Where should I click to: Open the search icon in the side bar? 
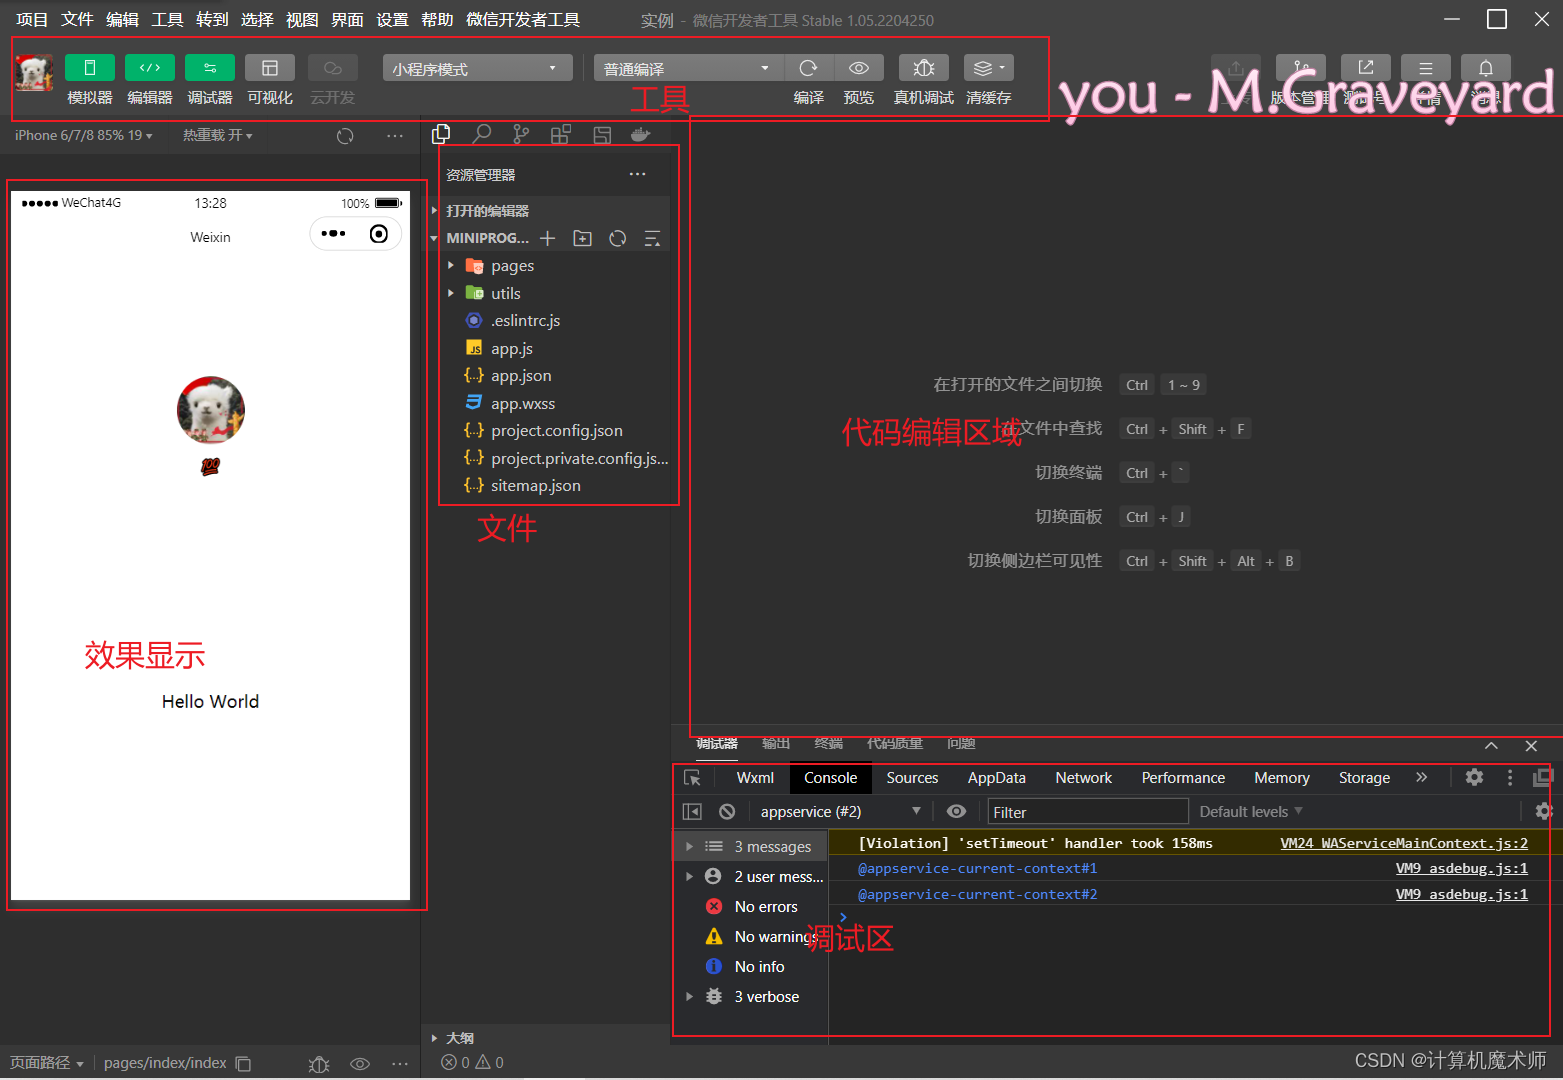[482, 134]
